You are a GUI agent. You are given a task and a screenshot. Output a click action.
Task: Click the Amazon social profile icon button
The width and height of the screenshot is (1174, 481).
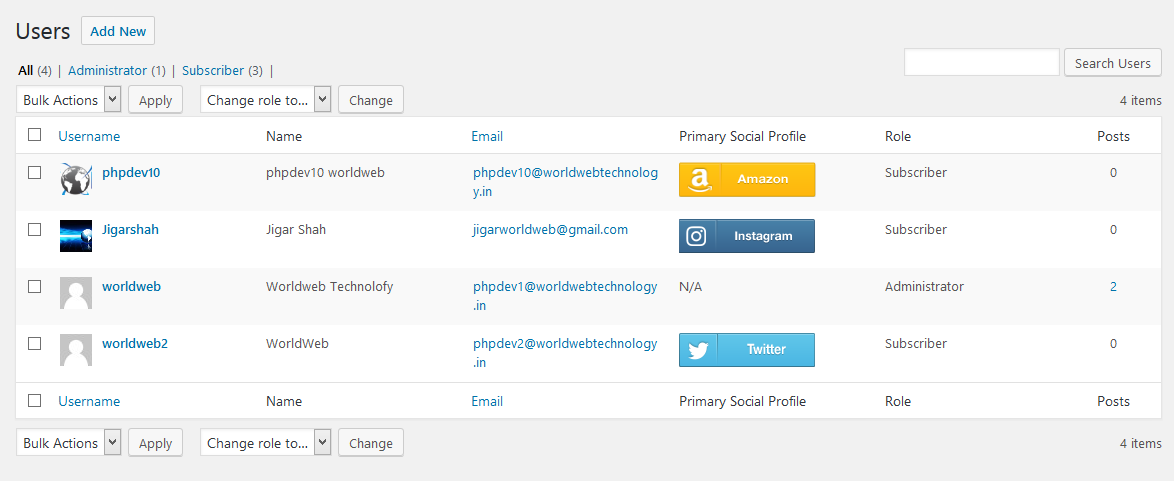point(746,180)
